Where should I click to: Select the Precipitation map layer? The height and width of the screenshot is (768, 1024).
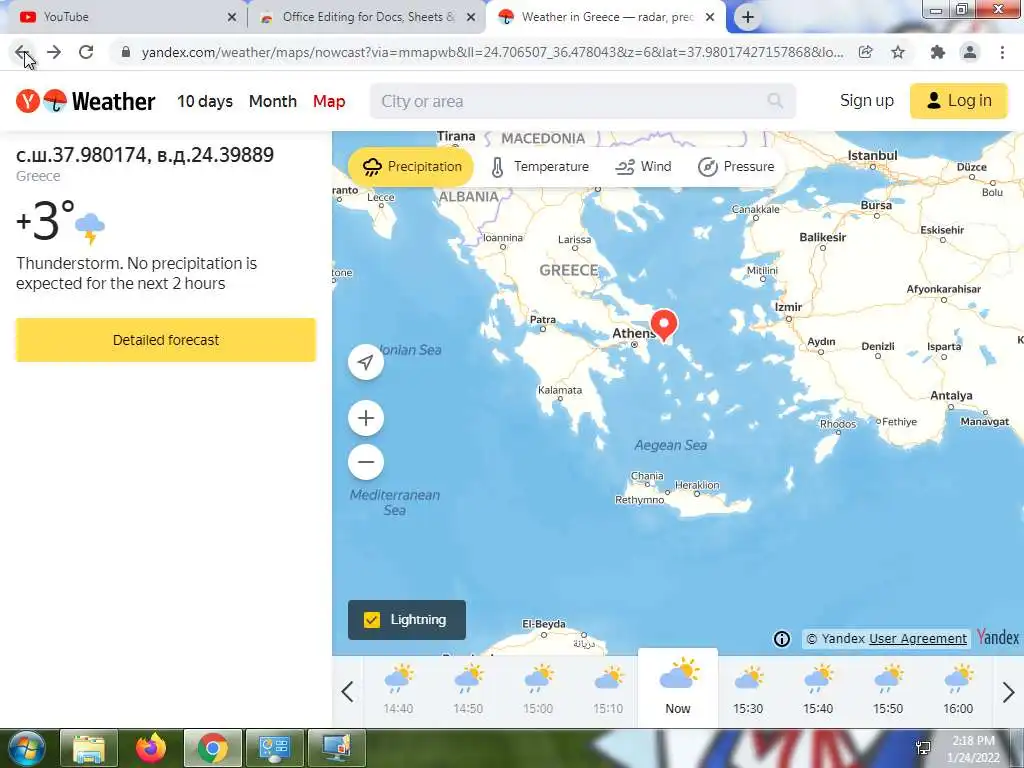click(x=411, y=167)
